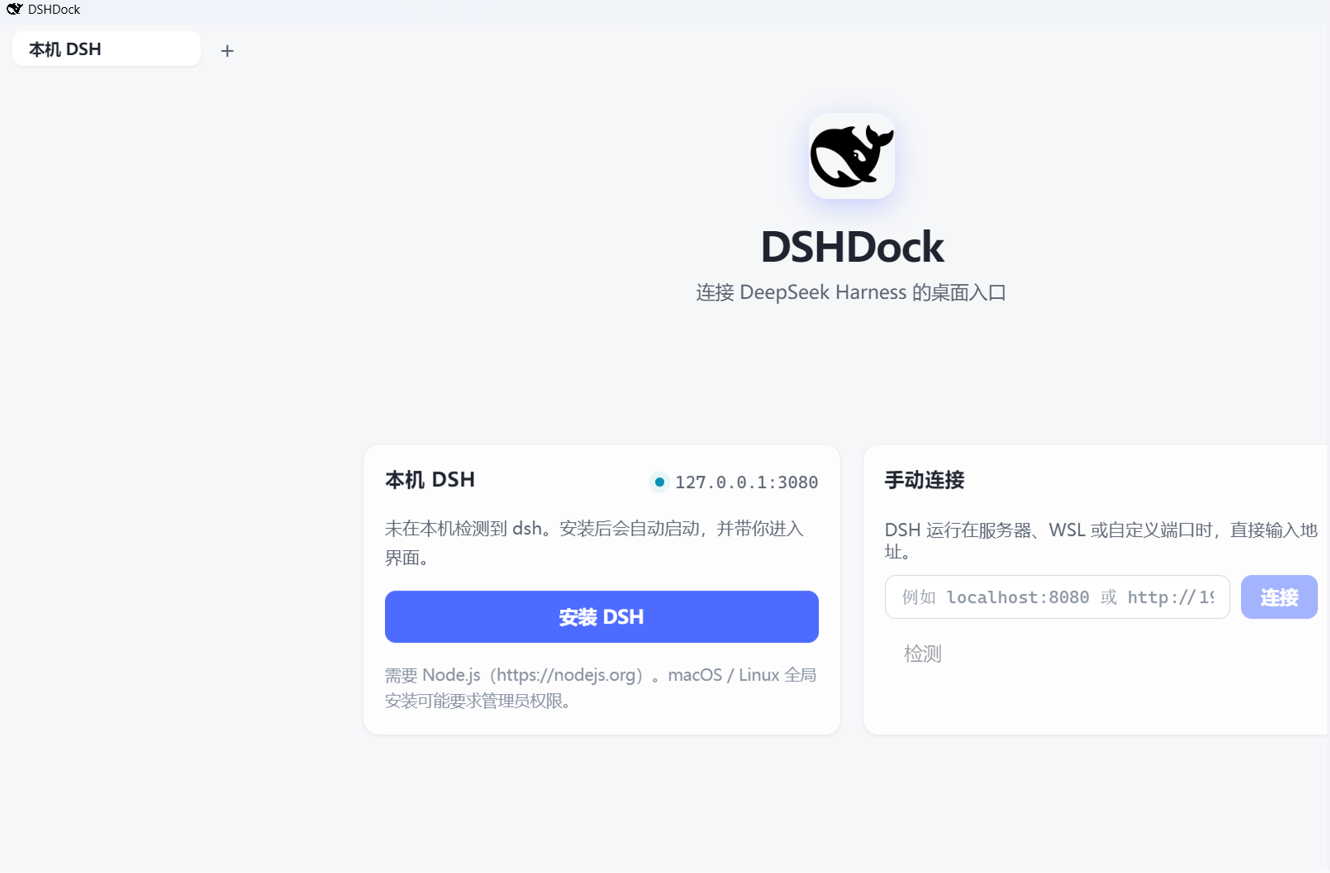This screenshot has height=873, width=1330.
Task: Click the DSHDock window title text
Action: click(x=54, y=9)
